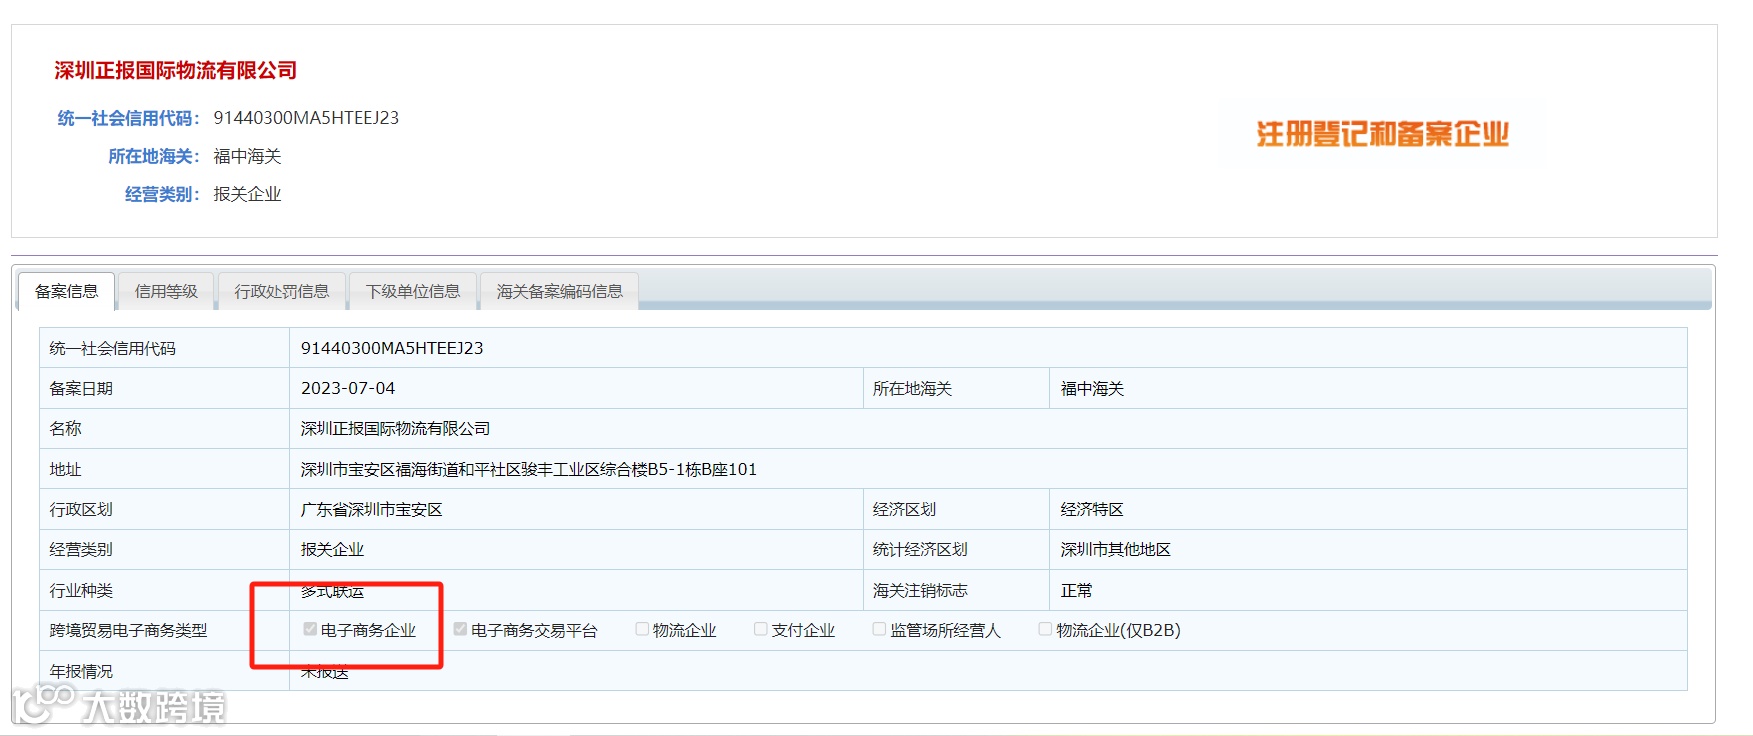The height and width of the screenshot is (736, 1753).
Task: Click the 注册登记和备案企业 status label
Action: 1383,134
